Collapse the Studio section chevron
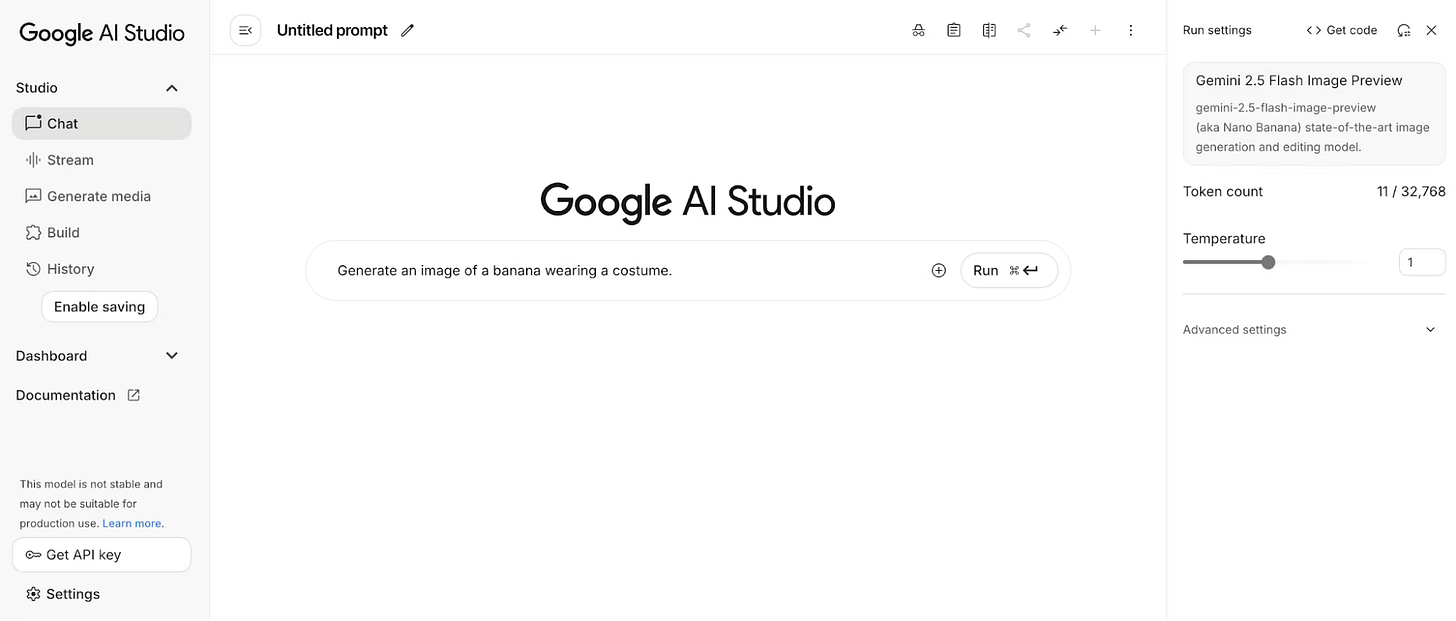1456x621 pixels. coord(172,88)
